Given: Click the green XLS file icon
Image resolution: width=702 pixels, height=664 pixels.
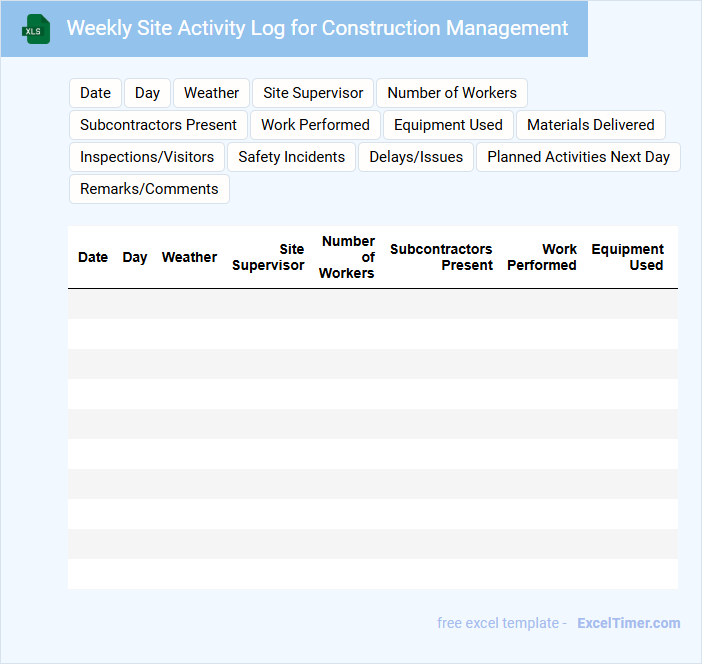Looking at the screenshot, I should pyautogui.click(x=36, y=29).
